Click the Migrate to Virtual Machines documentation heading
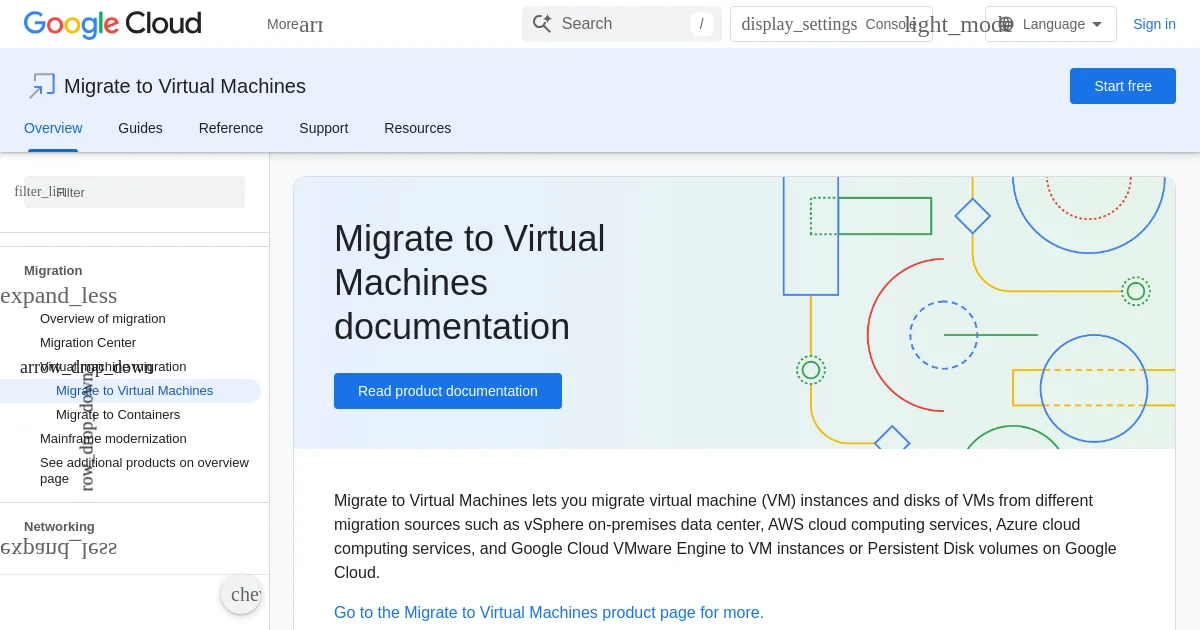The width and height of the screenshot is (1200, 630). [470, 283]
